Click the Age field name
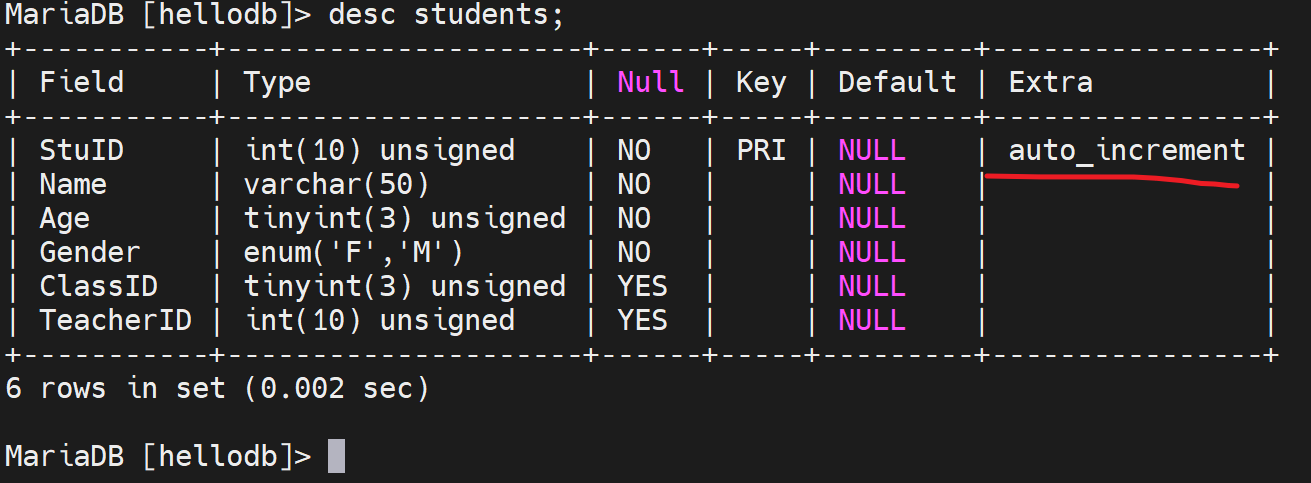Viewport: 1311px width, 483px height. (64, 218)
